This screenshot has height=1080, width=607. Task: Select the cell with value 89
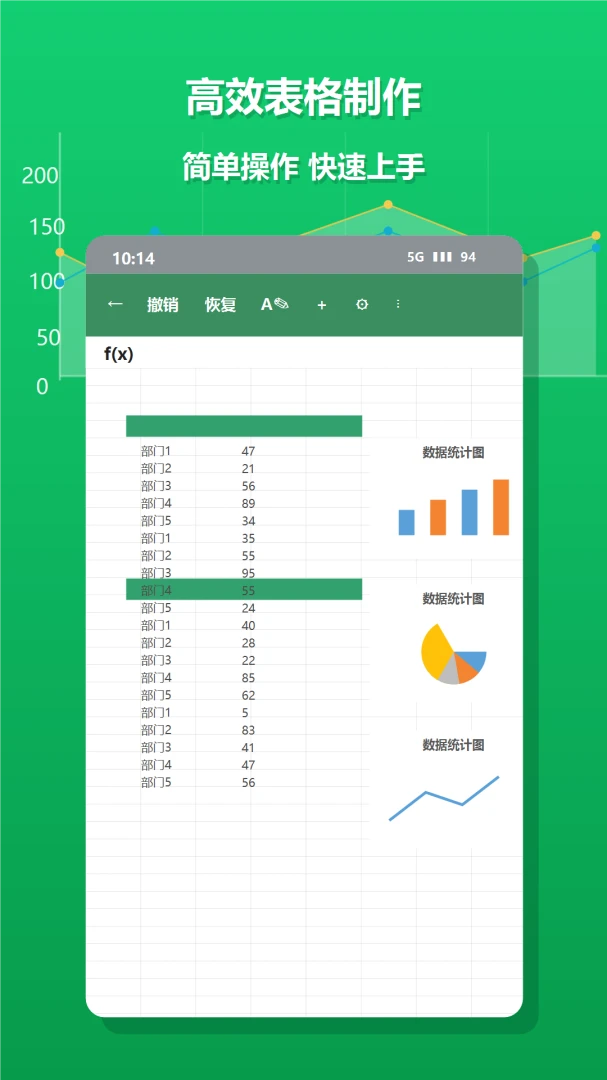248,503
